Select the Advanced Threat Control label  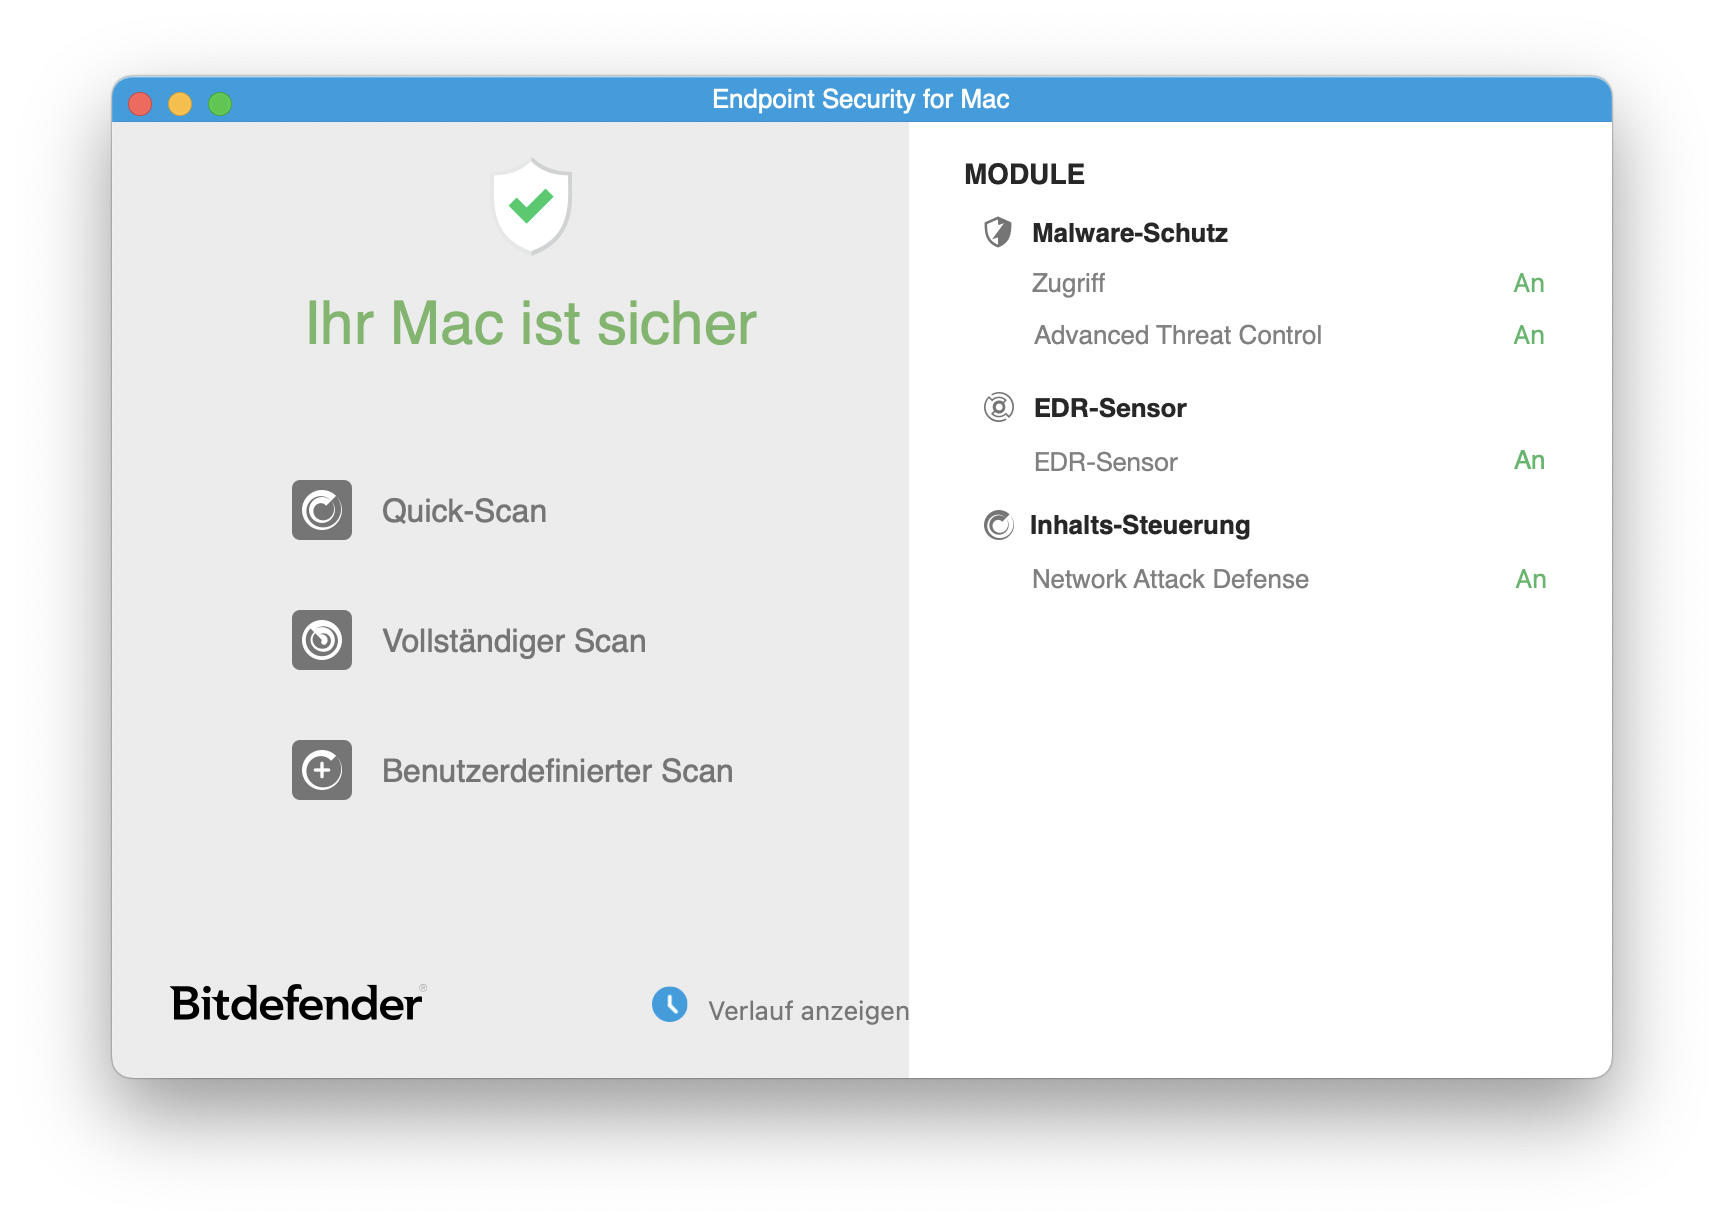coord(1178,335)
